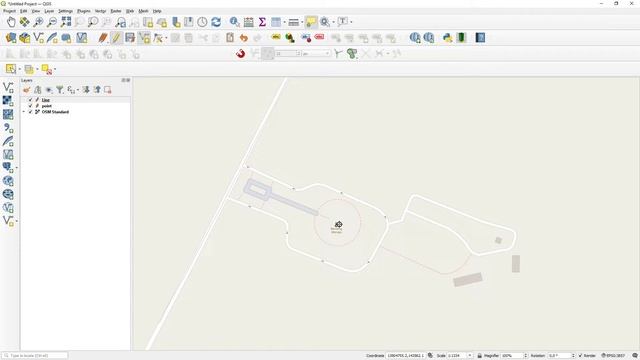
Task: Select the Vertex Tool icon
Action: pyautogui.click(x=158, y=38)
